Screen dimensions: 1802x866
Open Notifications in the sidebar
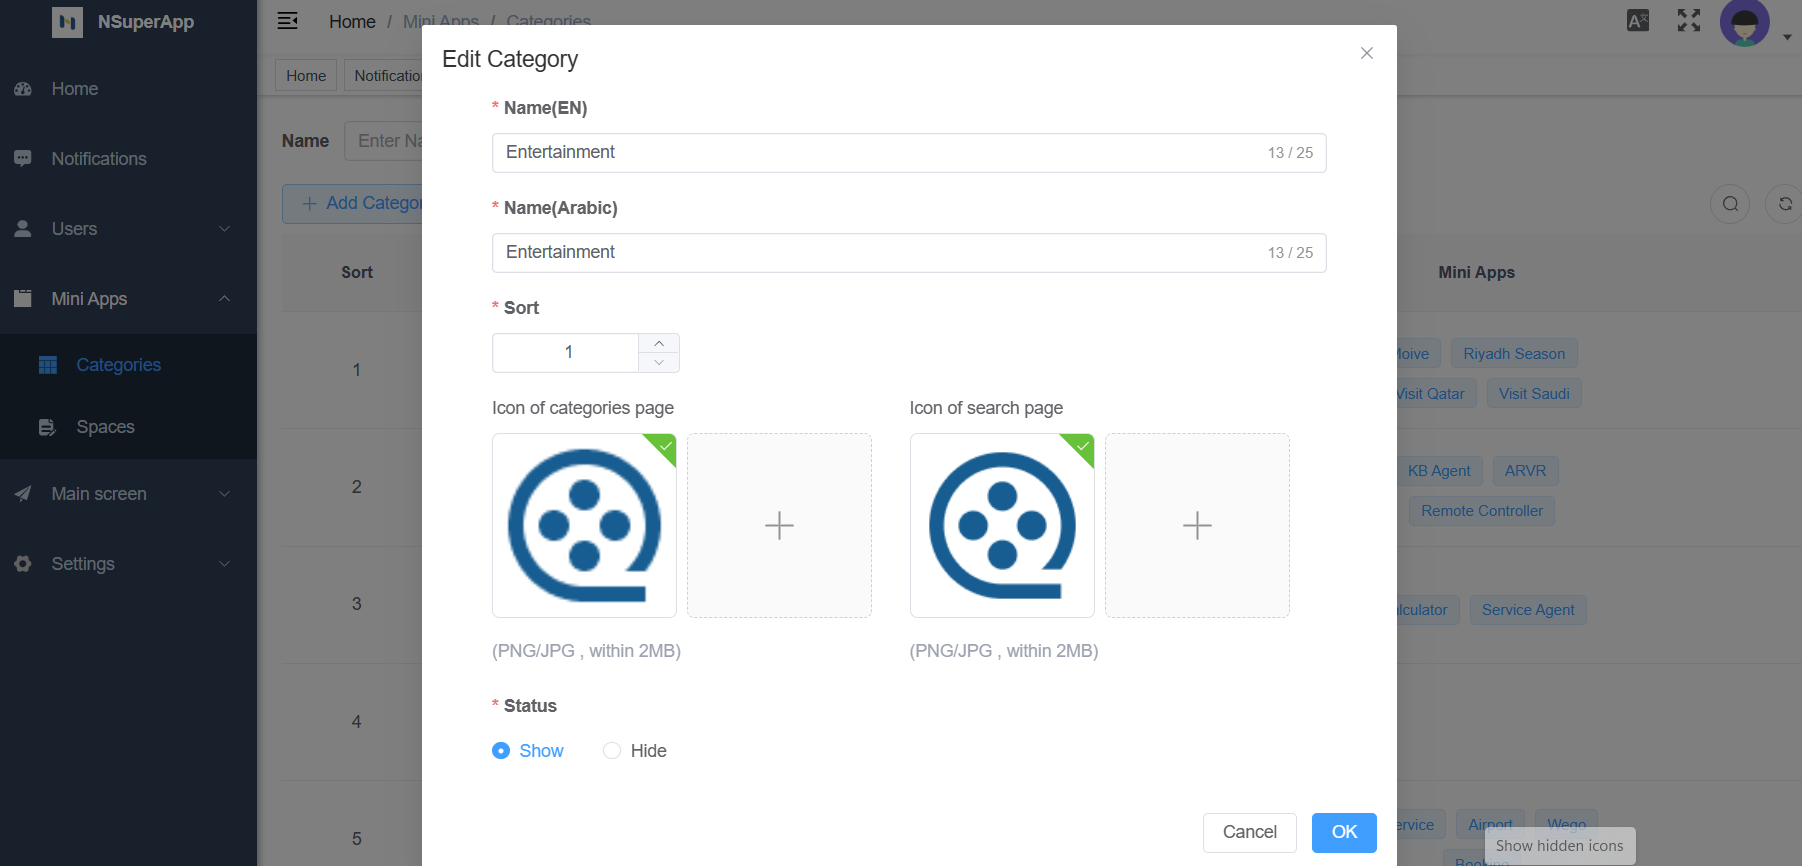point(99,159)
